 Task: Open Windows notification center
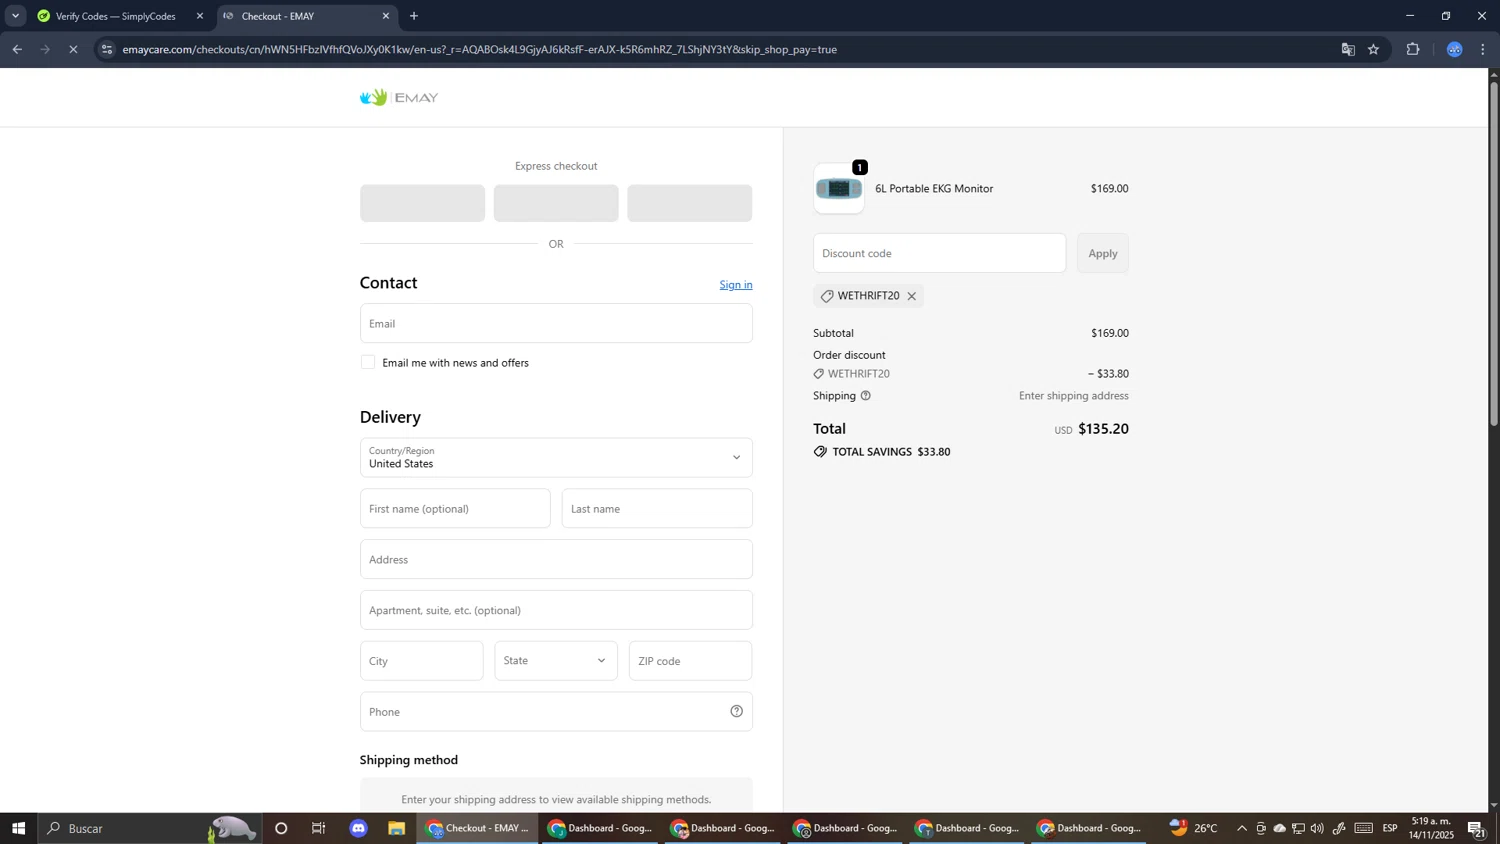tap(1477, 828)
